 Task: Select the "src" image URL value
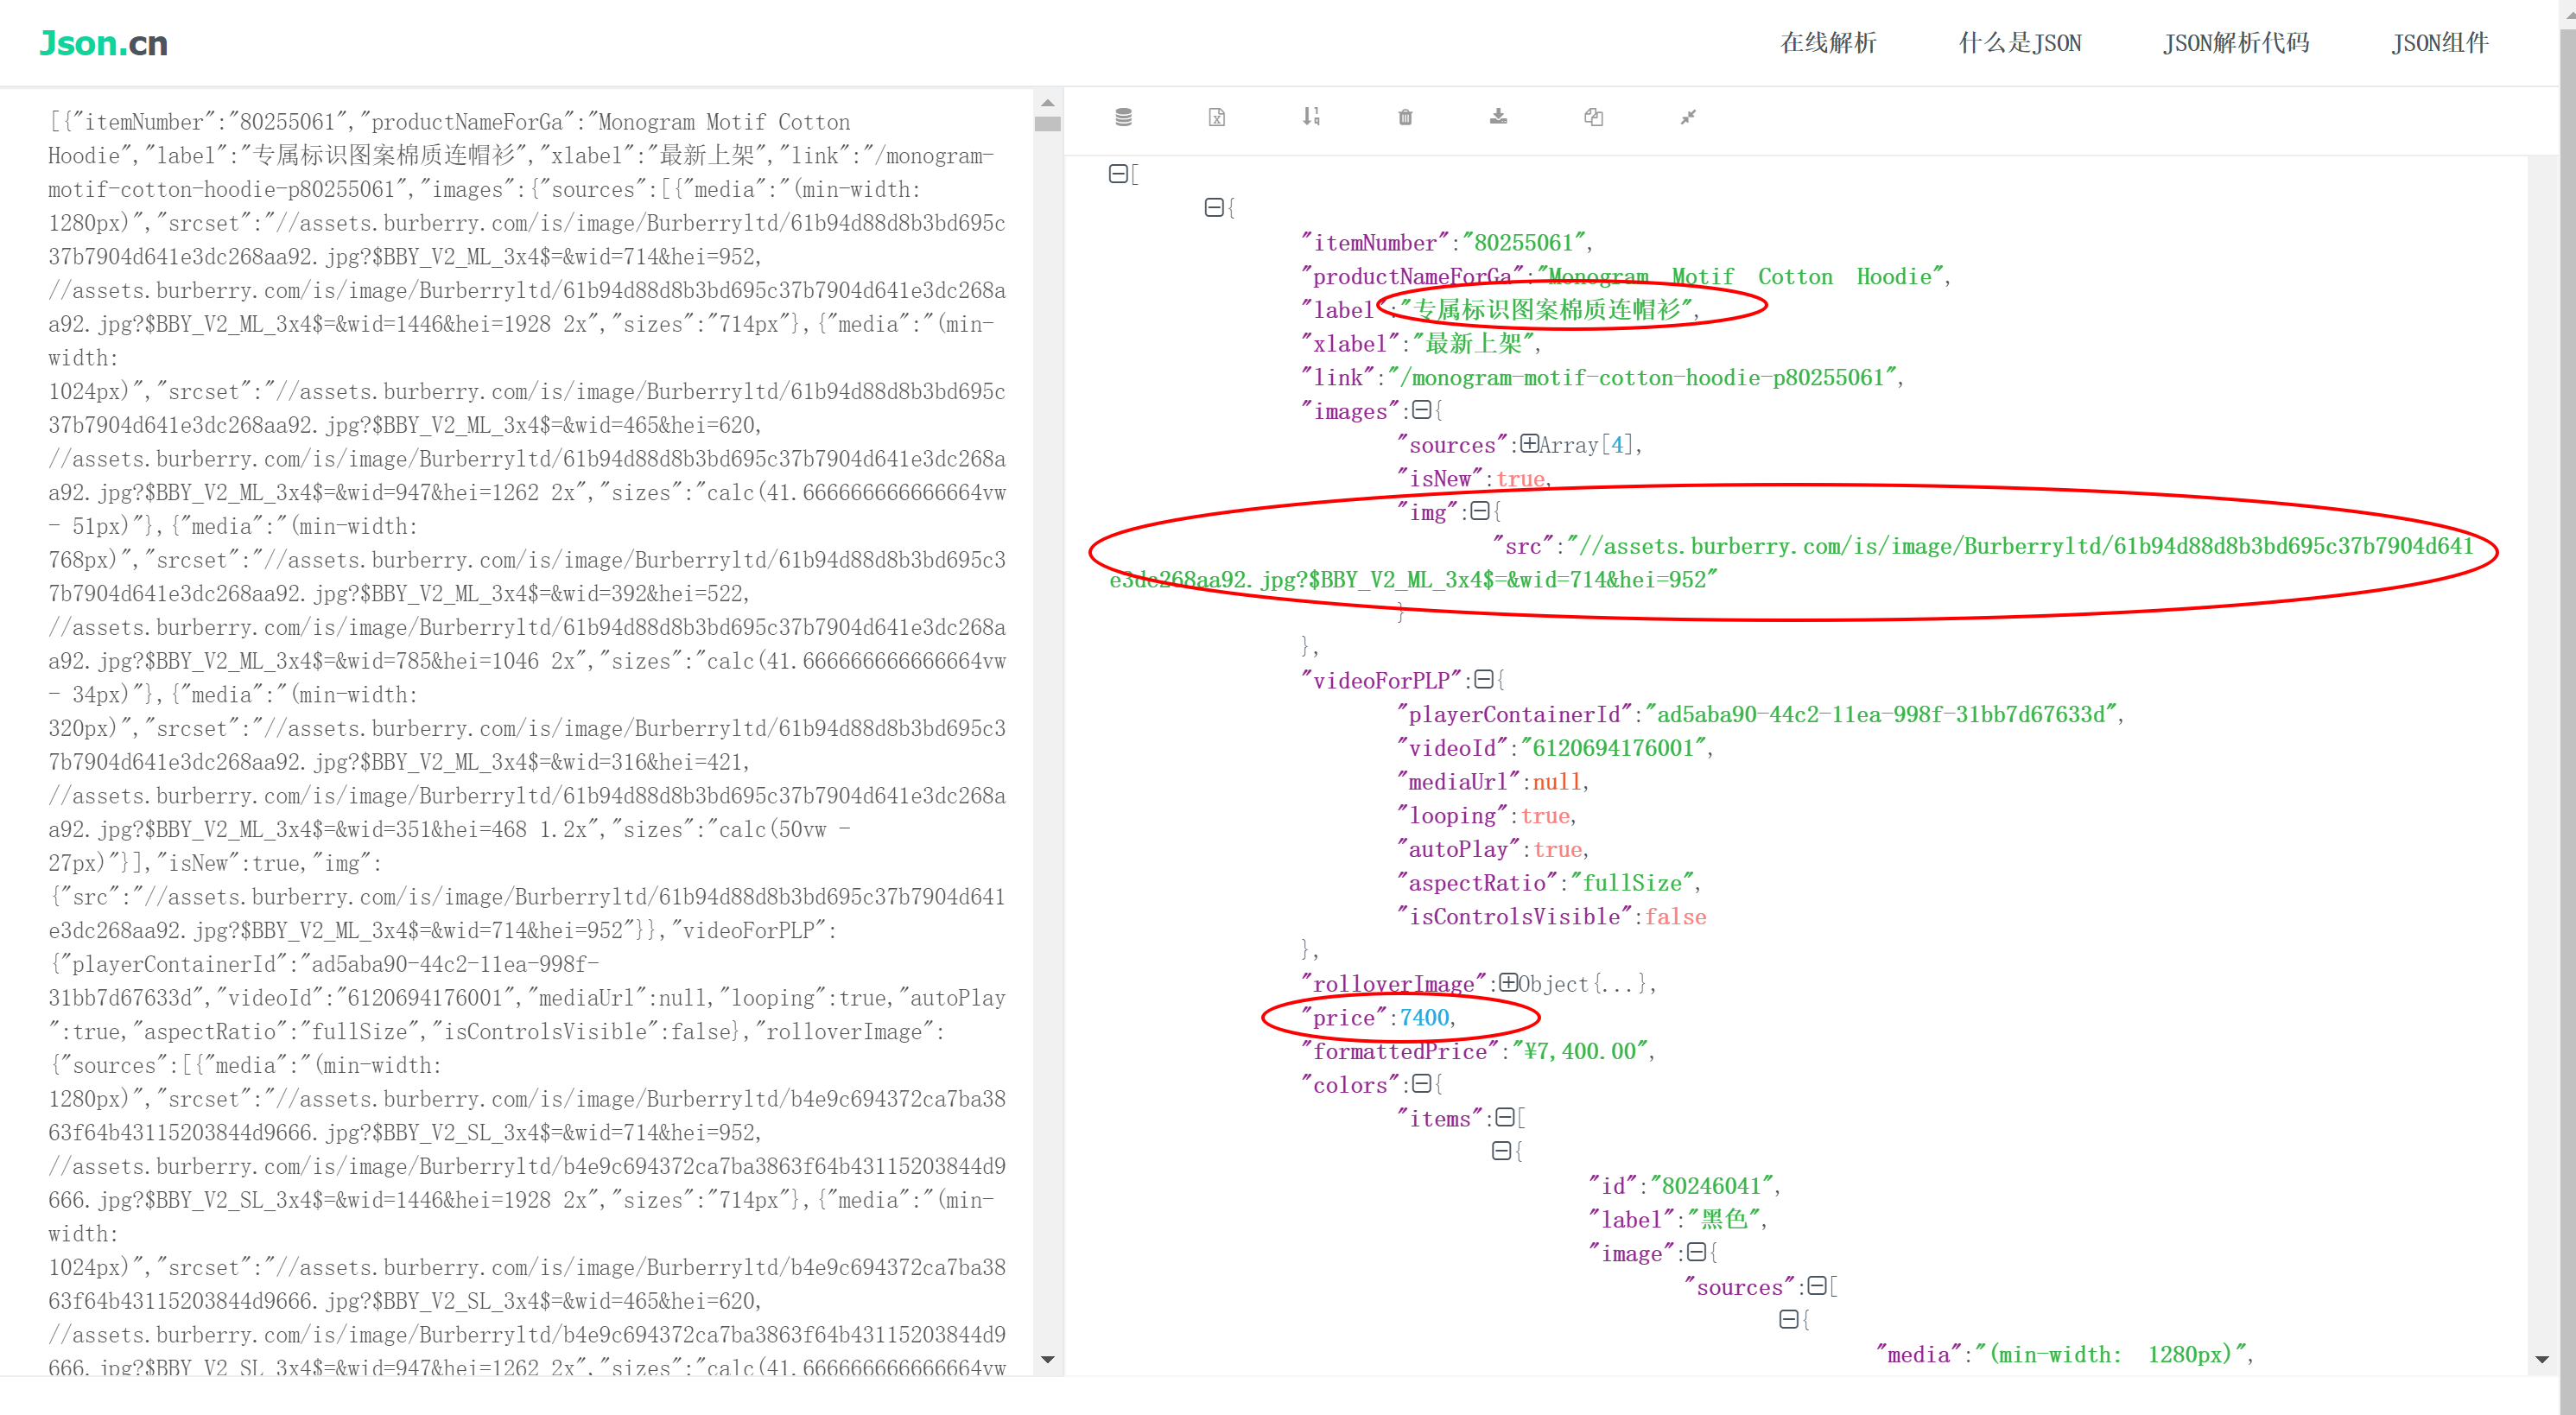(1790, 562)
